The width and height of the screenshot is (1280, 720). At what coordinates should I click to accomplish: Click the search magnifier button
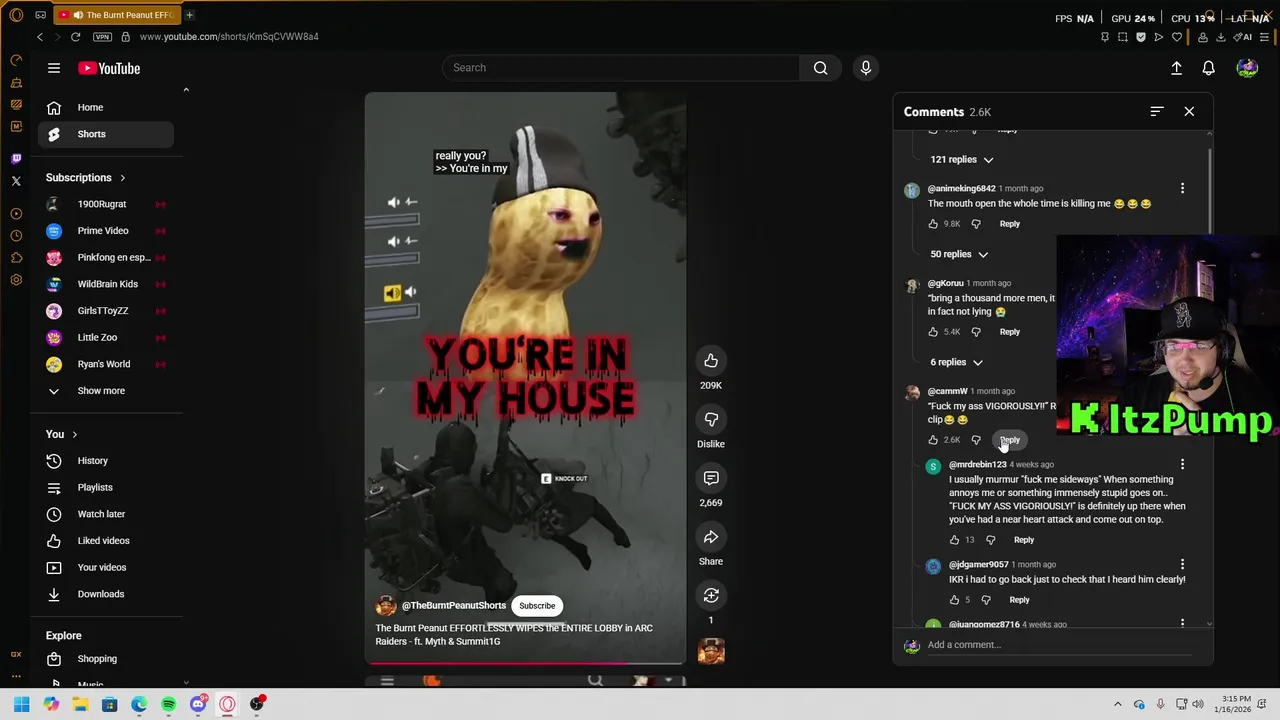(820, 68)
